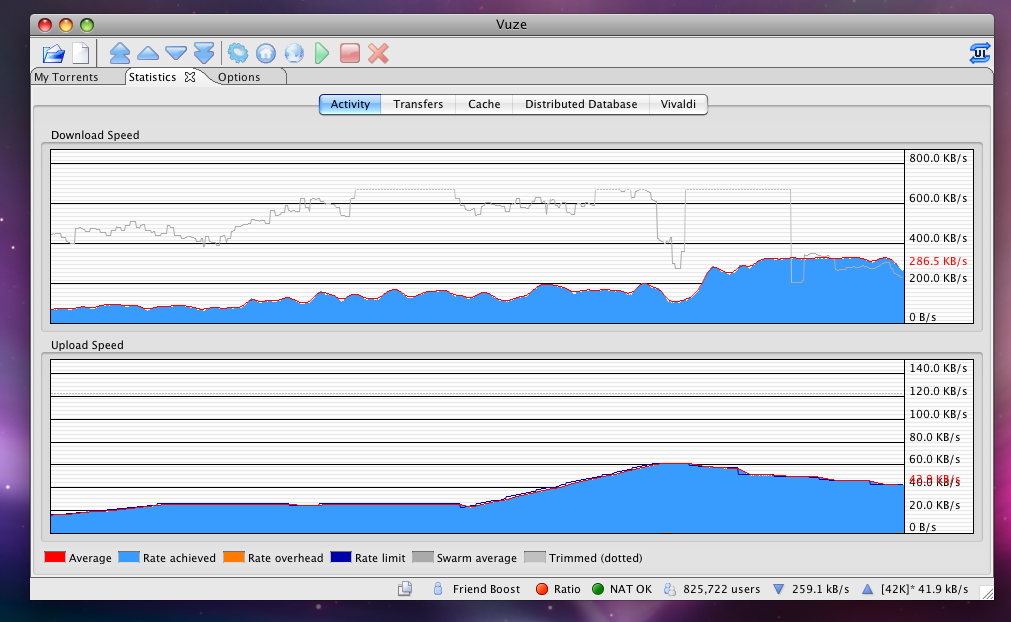This screenshot has width=1011, height=622.
Task: Move the torrent down in queue
Action: tap(175, 52)
